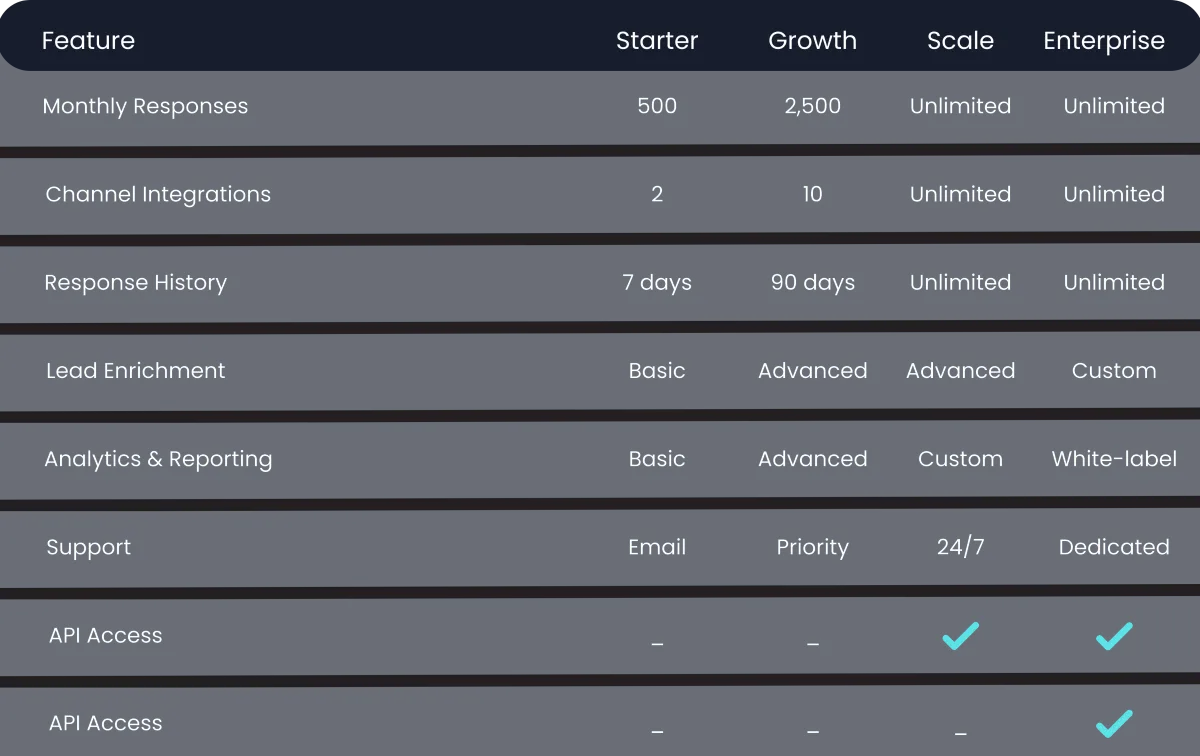
Task: Click the Monthly Responses row label
Action: (x=145, y=106)
